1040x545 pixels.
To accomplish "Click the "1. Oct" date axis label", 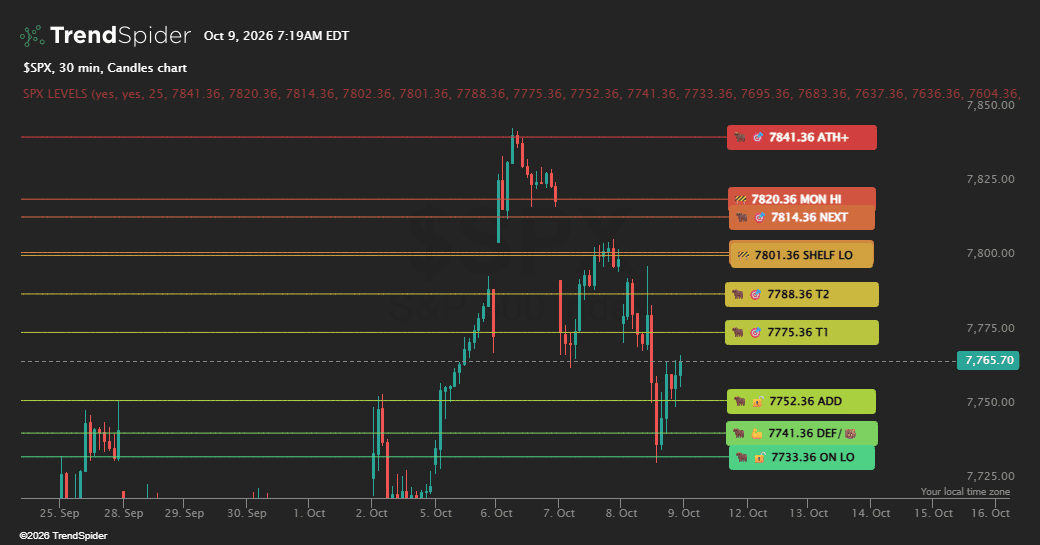I will click(x=310, y=513).
